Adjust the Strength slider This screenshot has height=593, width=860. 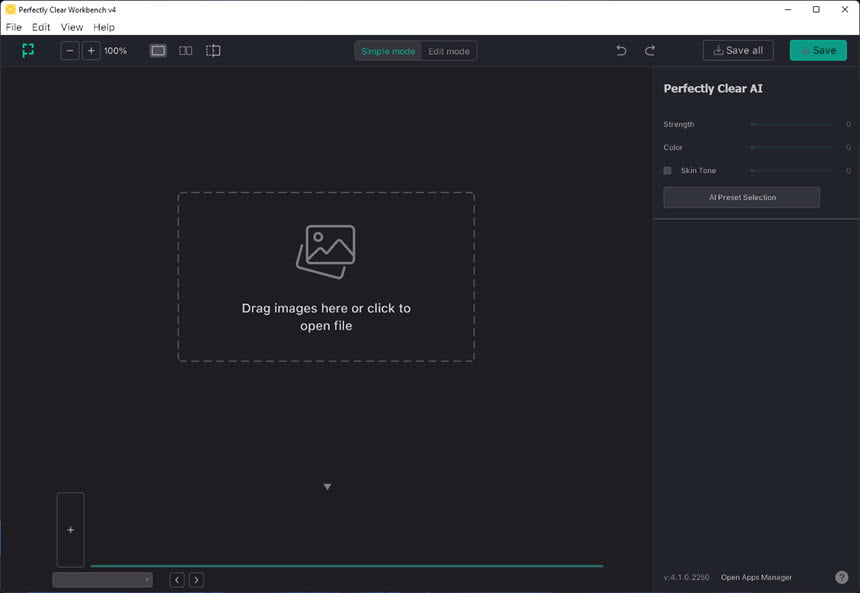(x=791, y=125)
